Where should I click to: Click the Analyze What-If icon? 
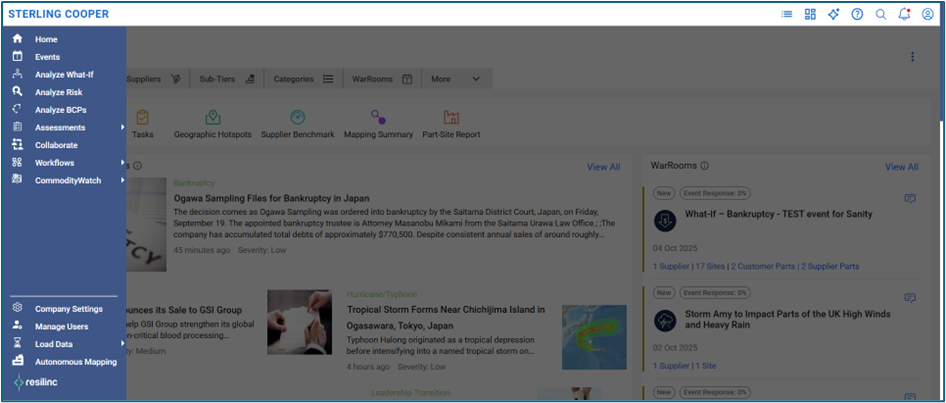(x=17, y=74)
